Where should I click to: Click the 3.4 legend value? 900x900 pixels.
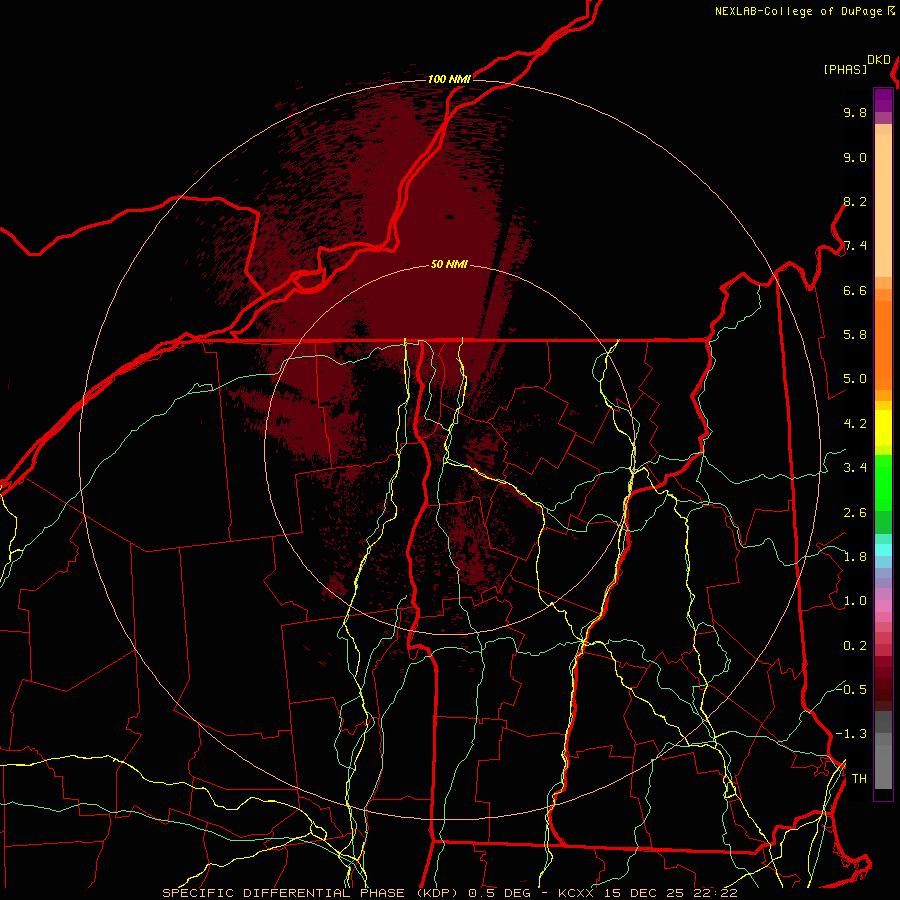855,468
